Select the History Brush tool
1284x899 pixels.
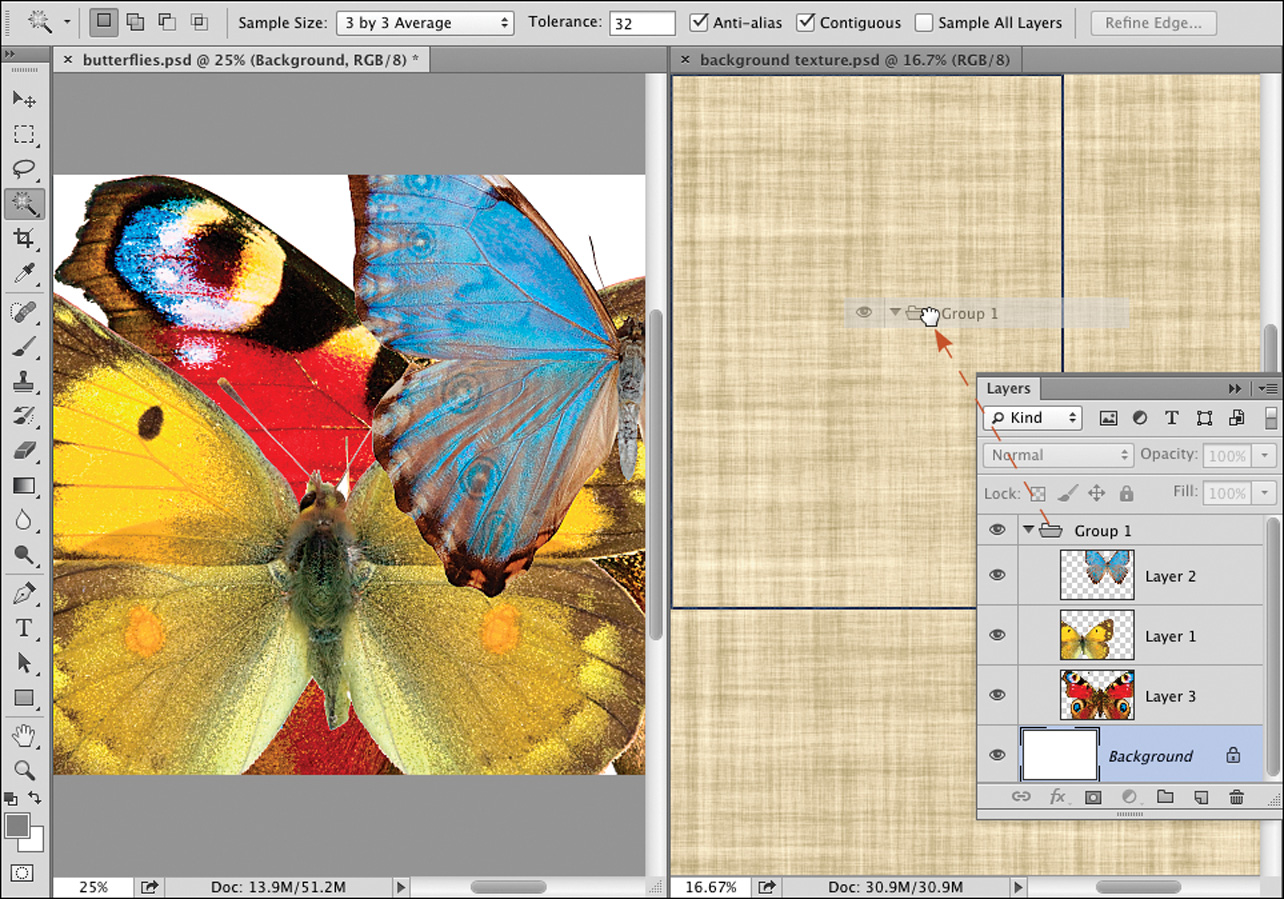(x=24, y=416)
